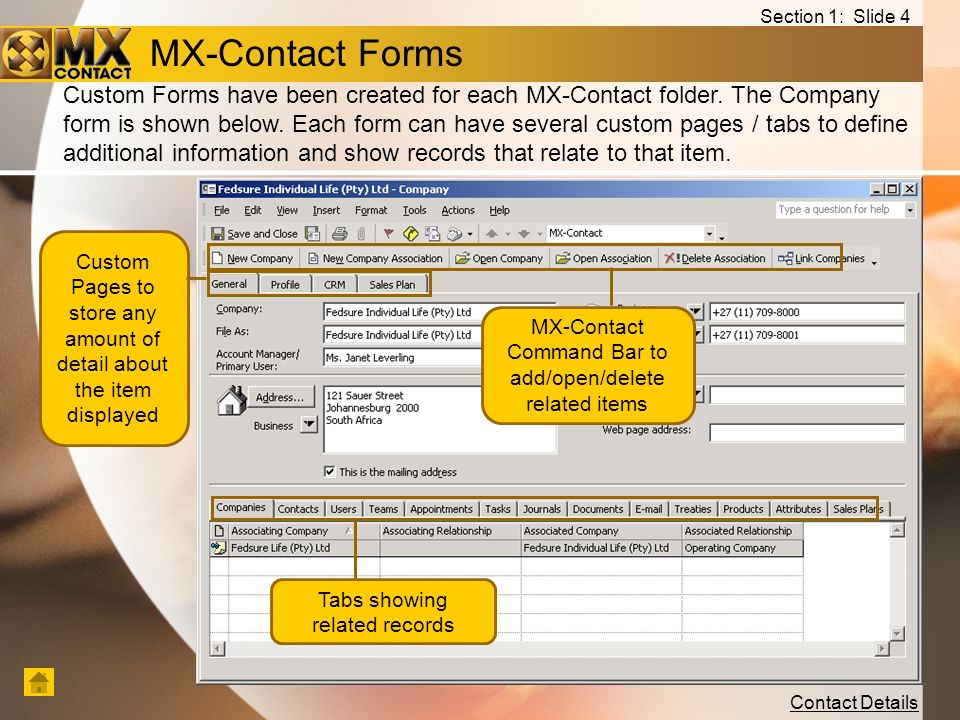Select the Products related-records tab
The image size is (960, 720).
[x=743, y=509]
